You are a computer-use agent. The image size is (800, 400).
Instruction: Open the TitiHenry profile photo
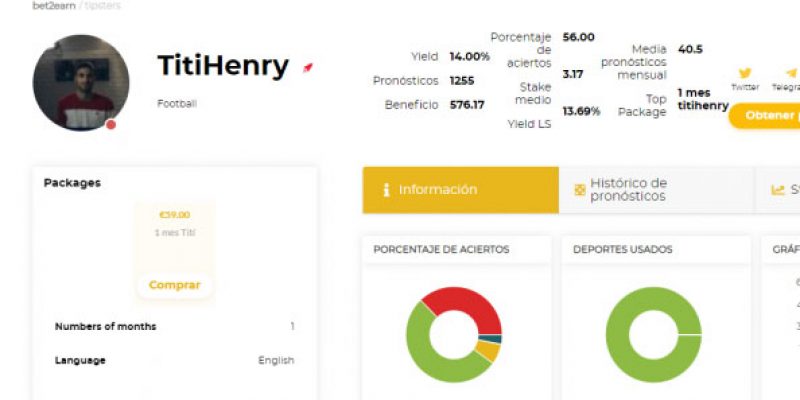80,83
